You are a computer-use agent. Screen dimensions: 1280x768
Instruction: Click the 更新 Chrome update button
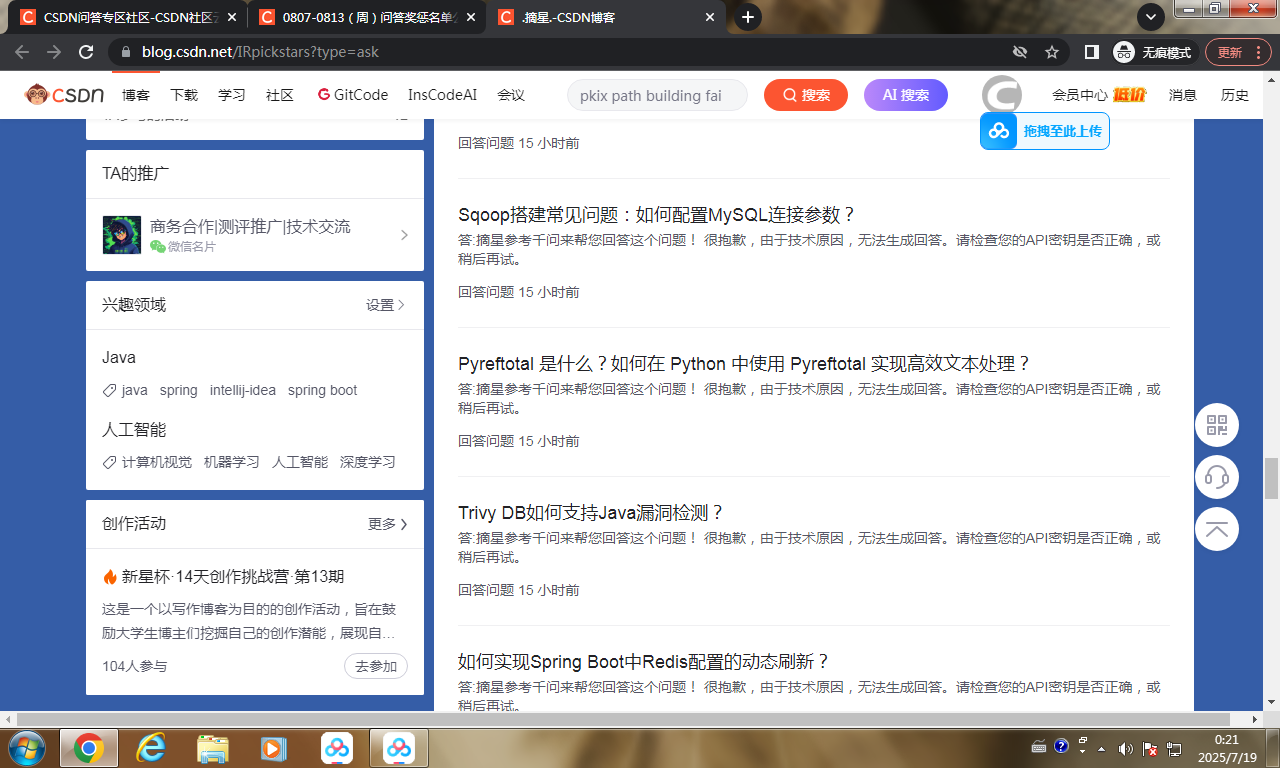1237,52
